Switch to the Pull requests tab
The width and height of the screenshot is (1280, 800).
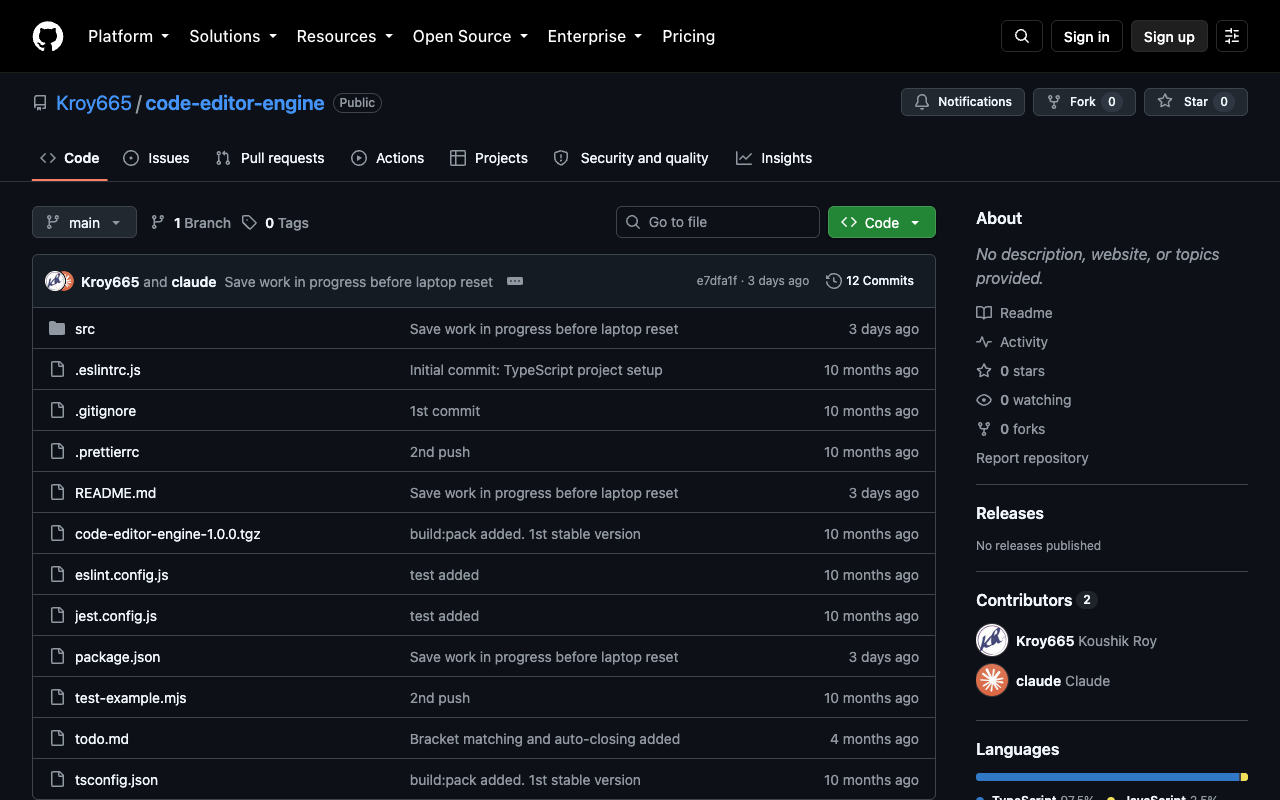tap(270, 158)
